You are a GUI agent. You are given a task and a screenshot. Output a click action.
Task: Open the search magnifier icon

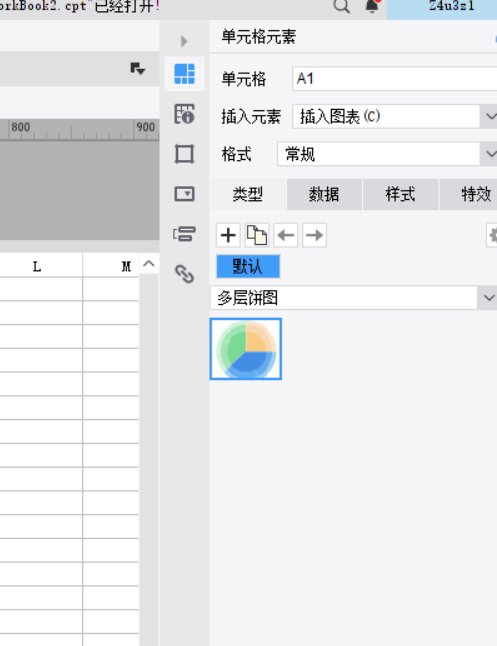(x=341, y=6)
